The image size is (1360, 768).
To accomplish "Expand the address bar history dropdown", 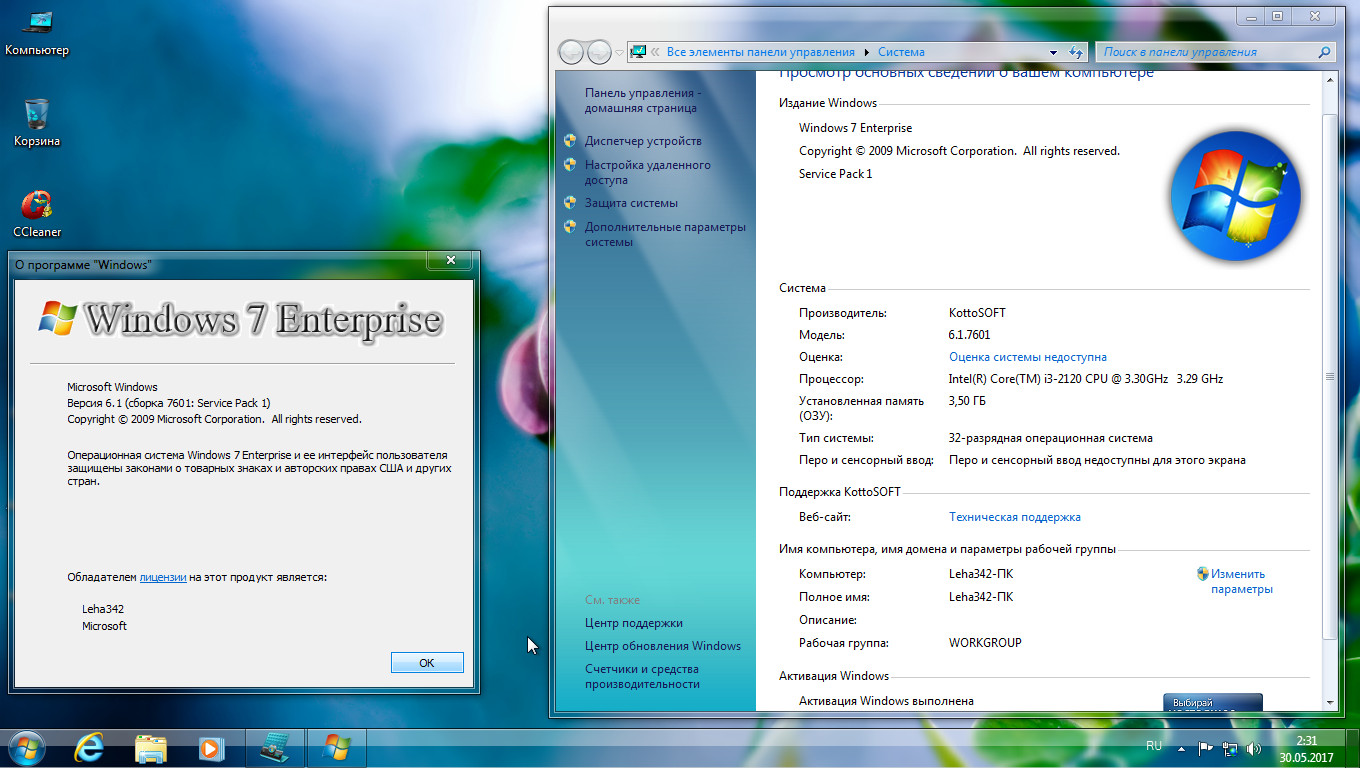I will click(1053, 52).
